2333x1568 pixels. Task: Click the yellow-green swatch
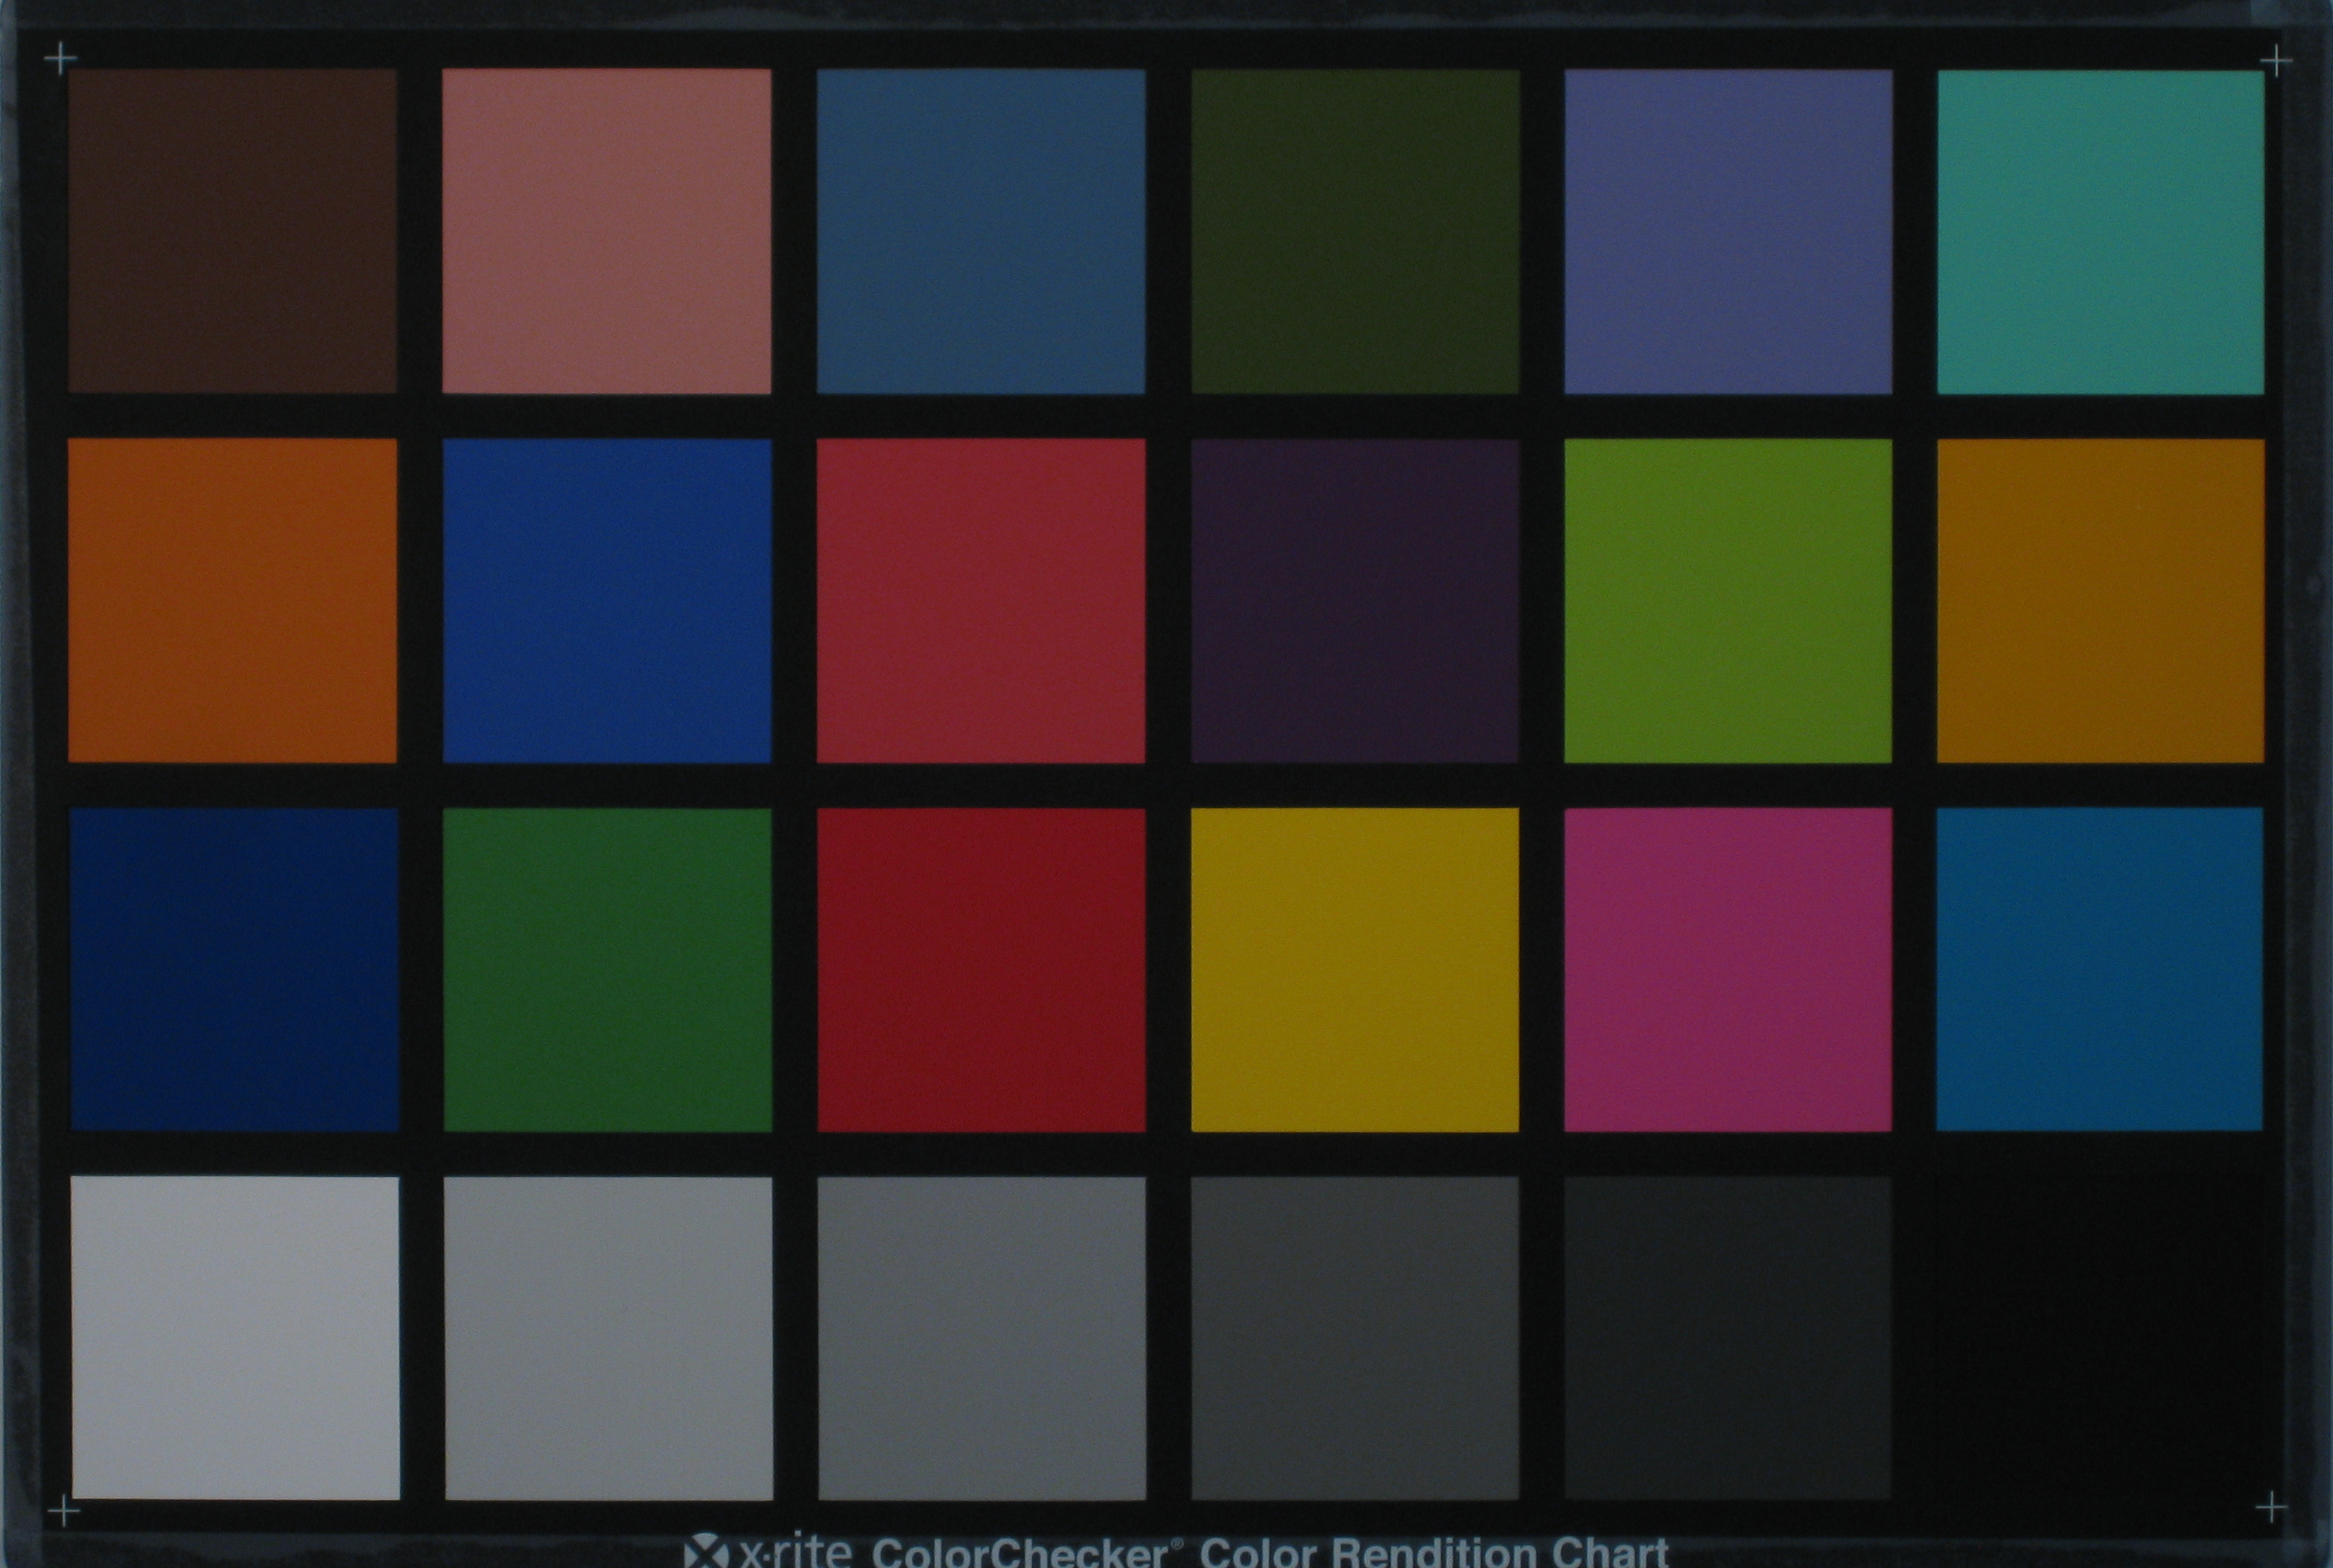(1727, 600)
